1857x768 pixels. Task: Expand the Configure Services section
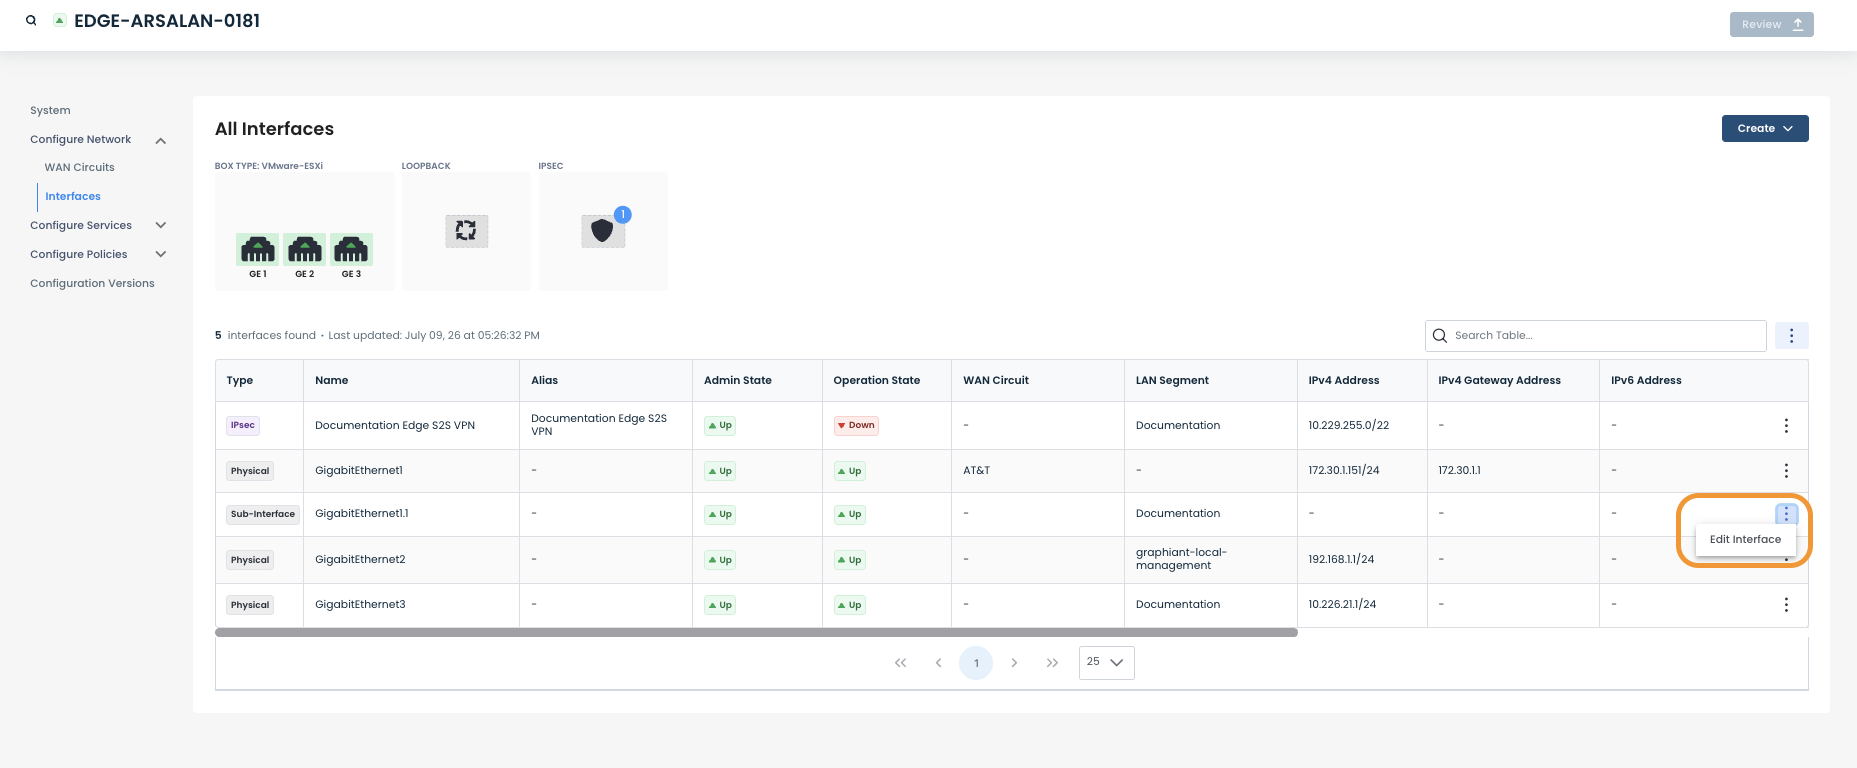click(161, 226)
